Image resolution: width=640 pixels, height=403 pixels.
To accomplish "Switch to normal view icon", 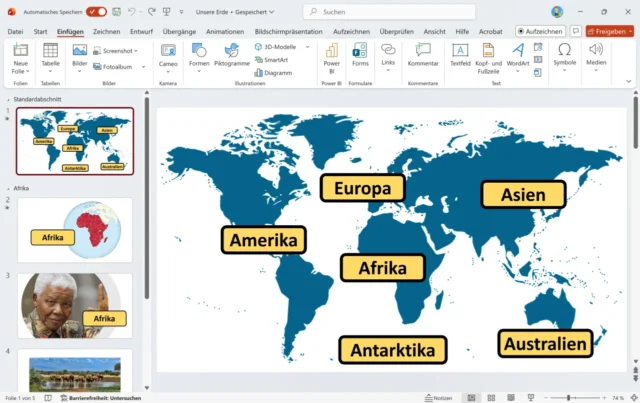I will click(471, 398).
